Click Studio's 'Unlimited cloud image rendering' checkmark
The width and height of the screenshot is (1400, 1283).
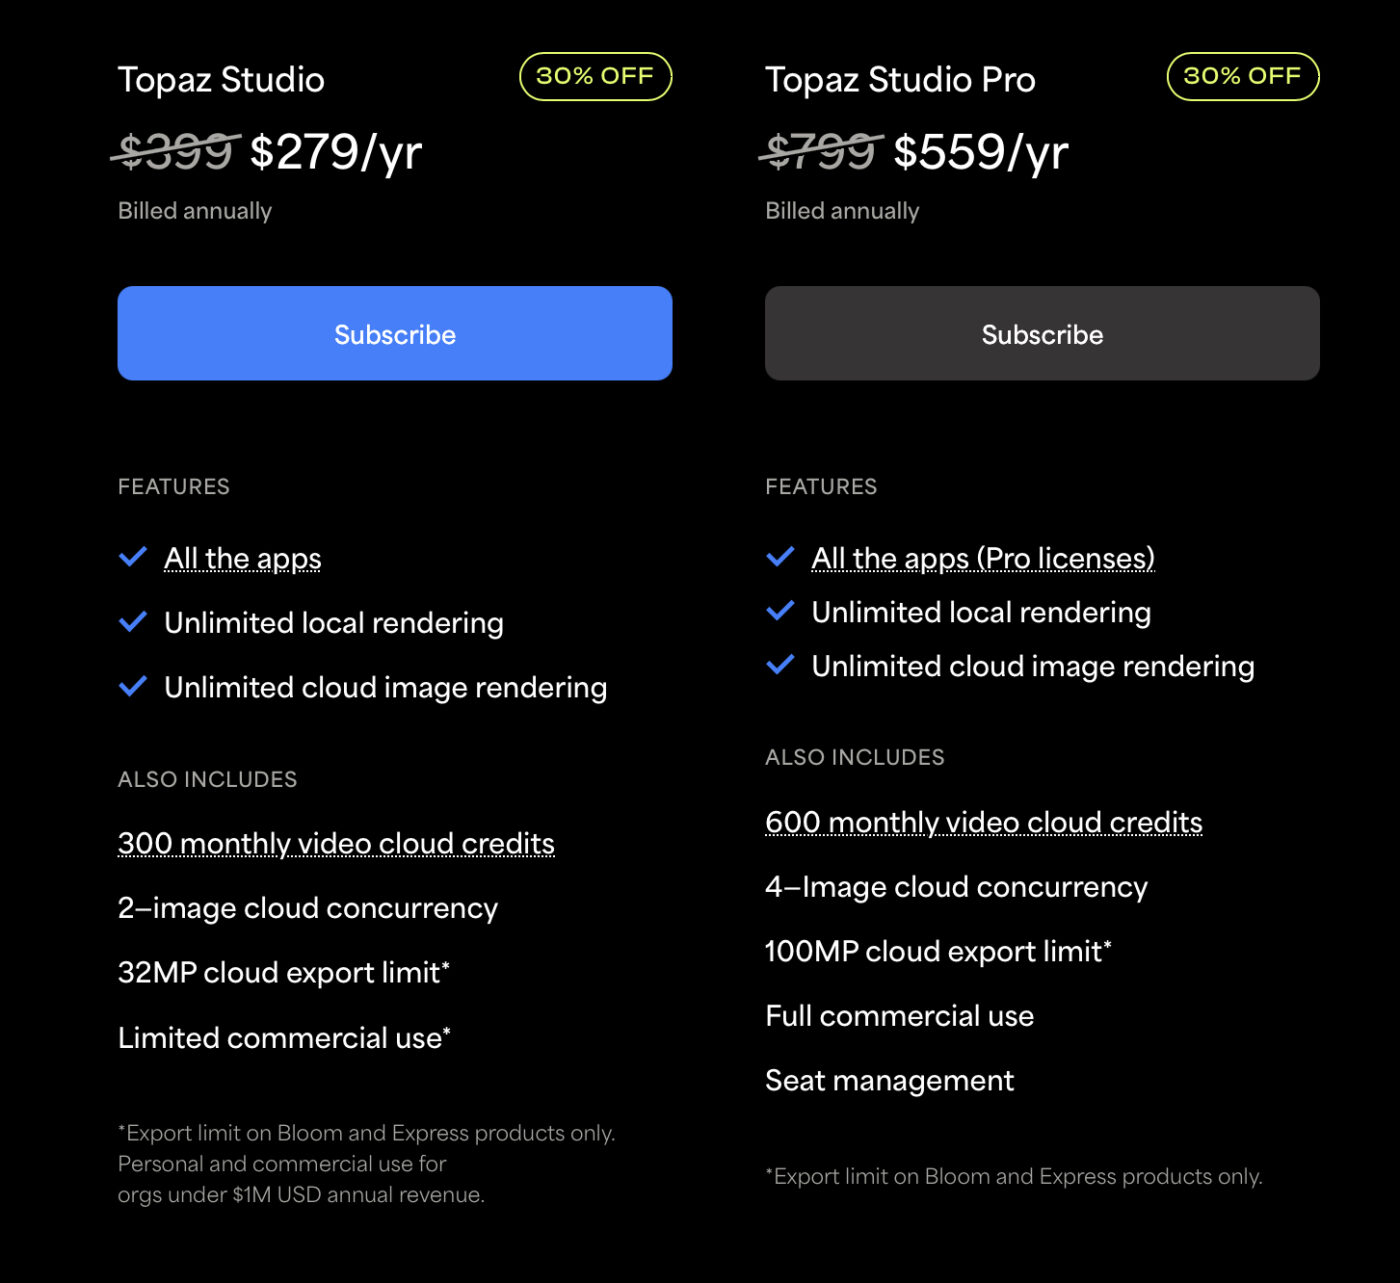(133, 687)
